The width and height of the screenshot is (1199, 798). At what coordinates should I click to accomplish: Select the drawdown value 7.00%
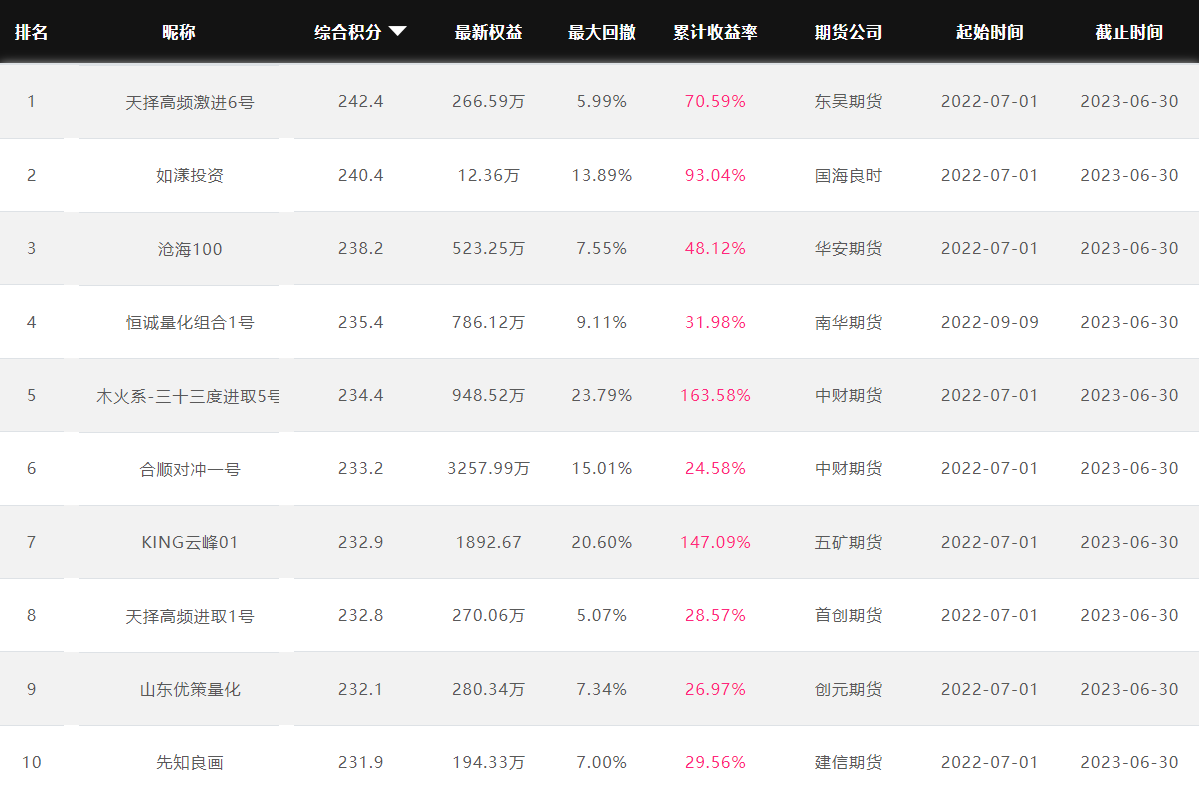602,762
